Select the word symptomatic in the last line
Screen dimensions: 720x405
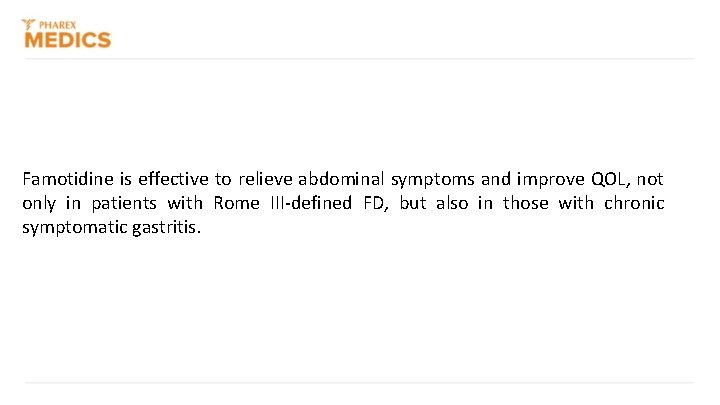pyautogui.click(x=75, y=228)
